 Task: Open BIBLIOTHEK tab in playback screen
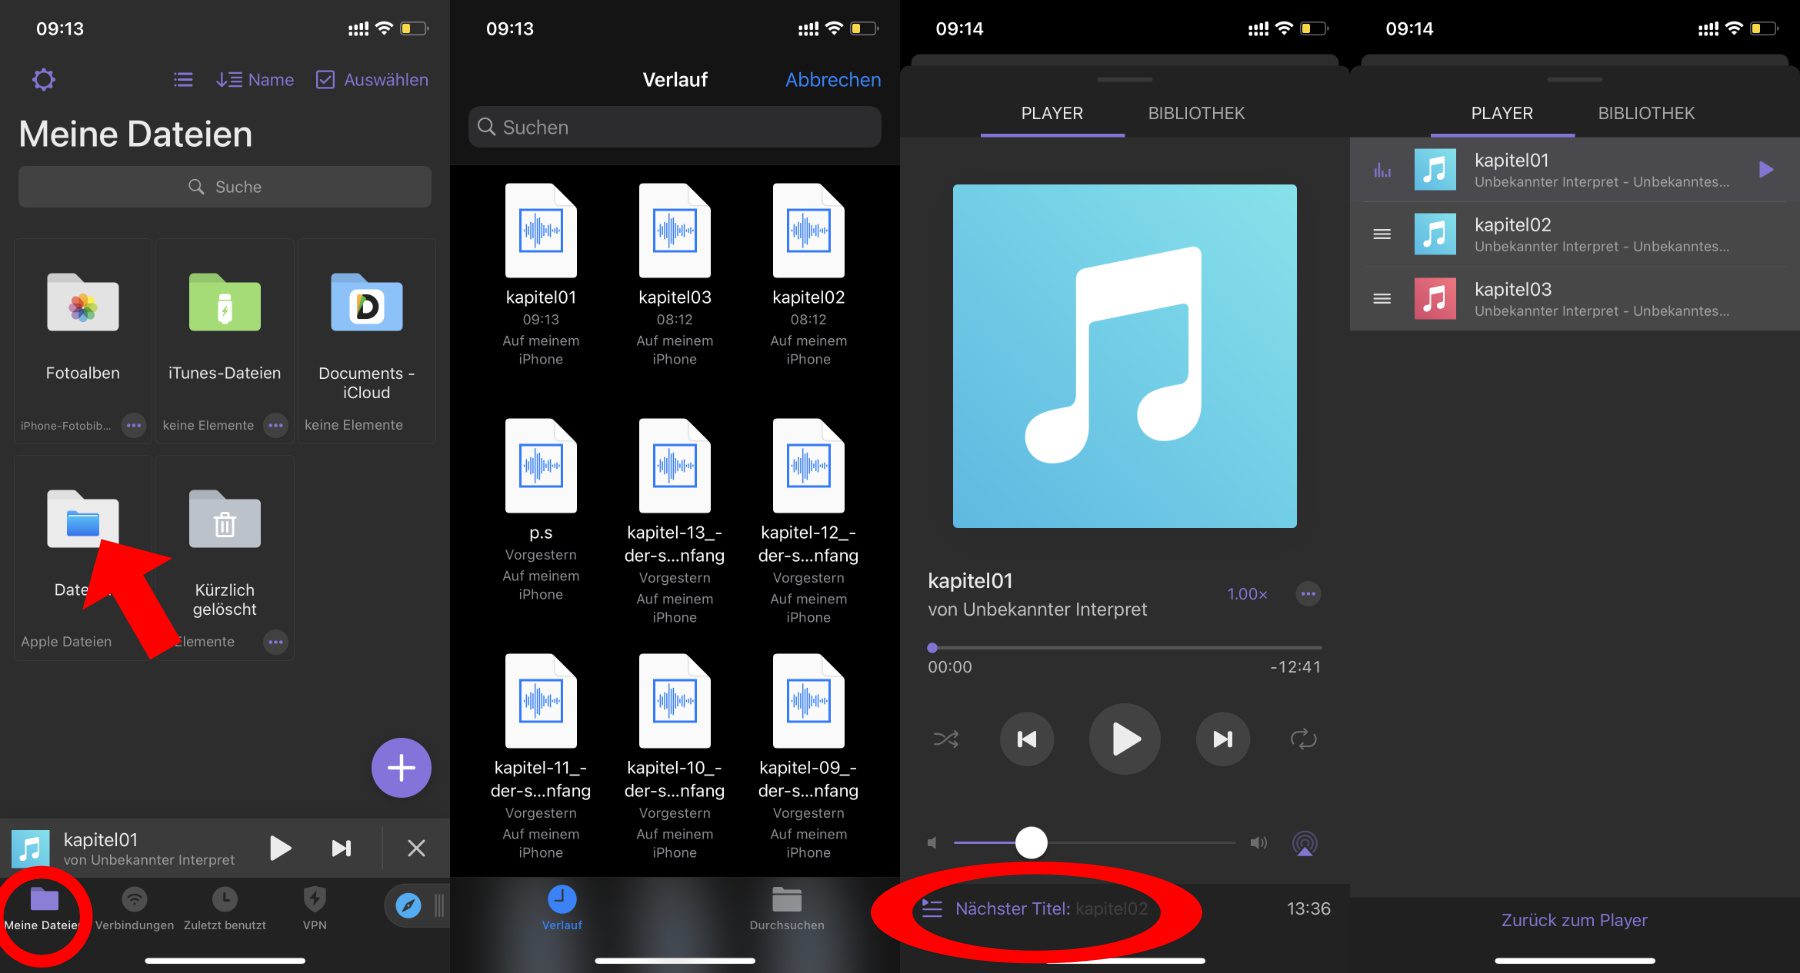[1196, 113]
